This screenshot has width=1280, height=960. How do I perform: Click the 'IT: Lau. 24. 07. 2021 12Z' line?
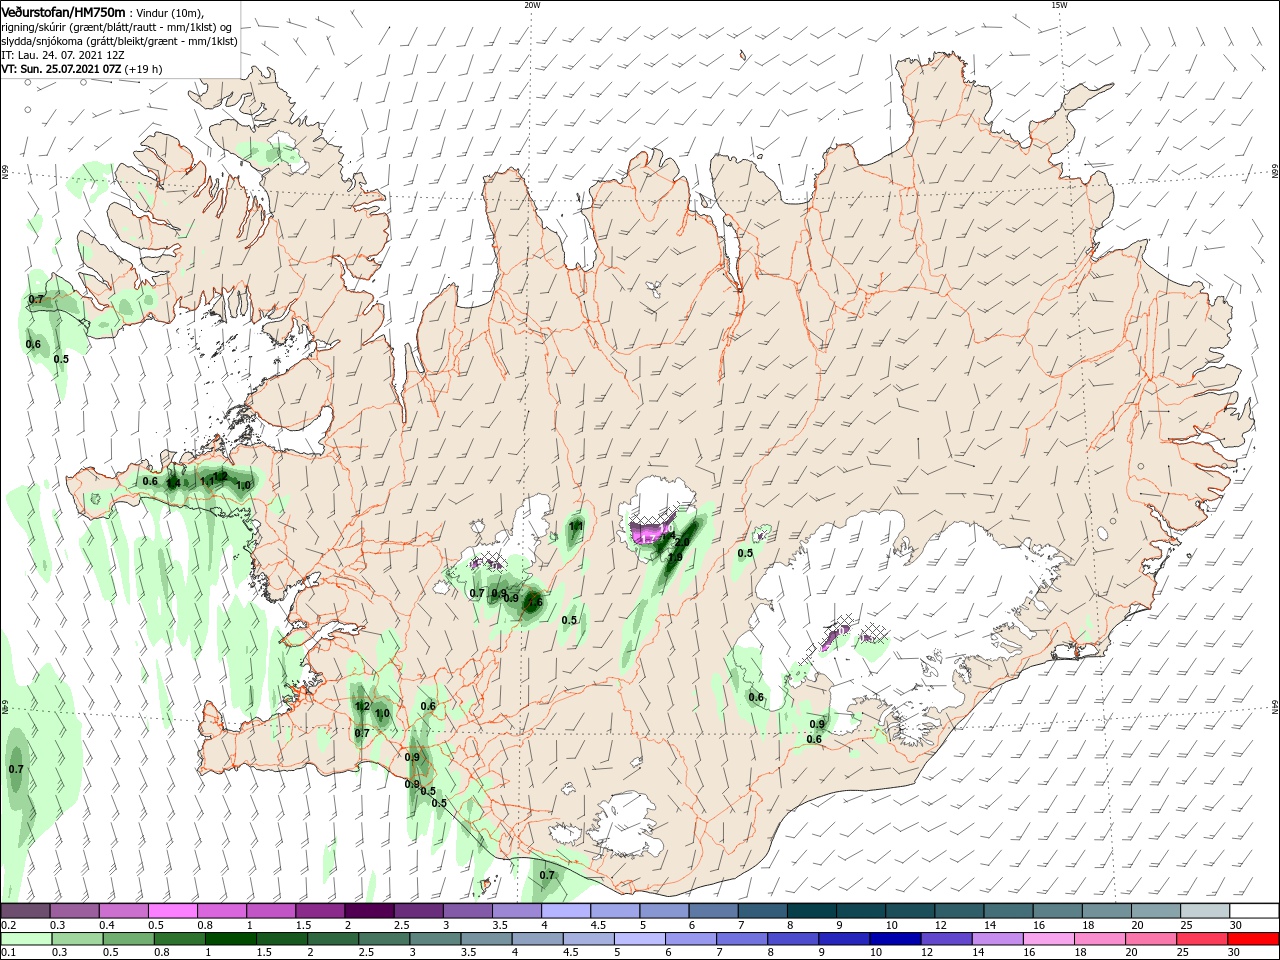click(63, 56)
